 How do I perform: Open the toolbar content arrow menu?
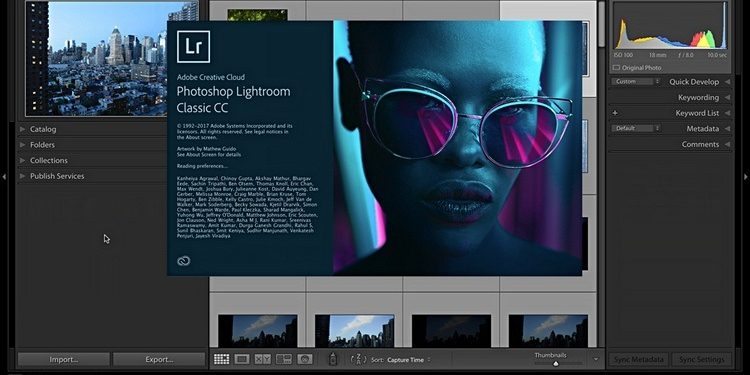(x=596, y=359)
